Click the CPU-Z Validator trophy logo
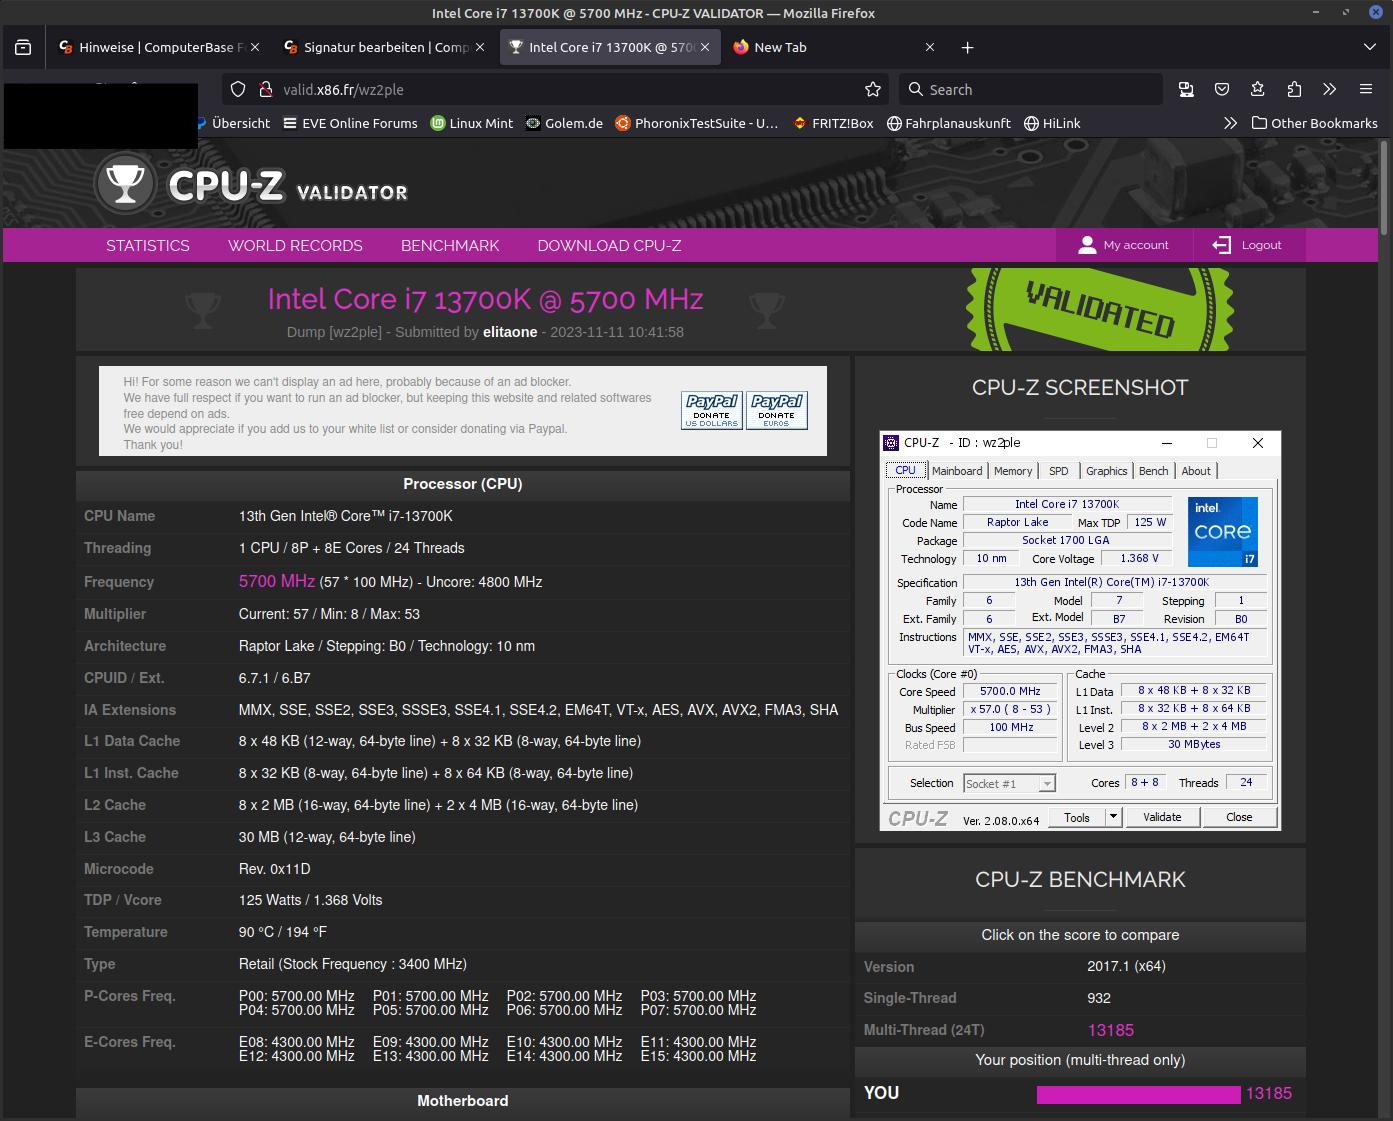1393x1121 pixels. click(125, 184)
